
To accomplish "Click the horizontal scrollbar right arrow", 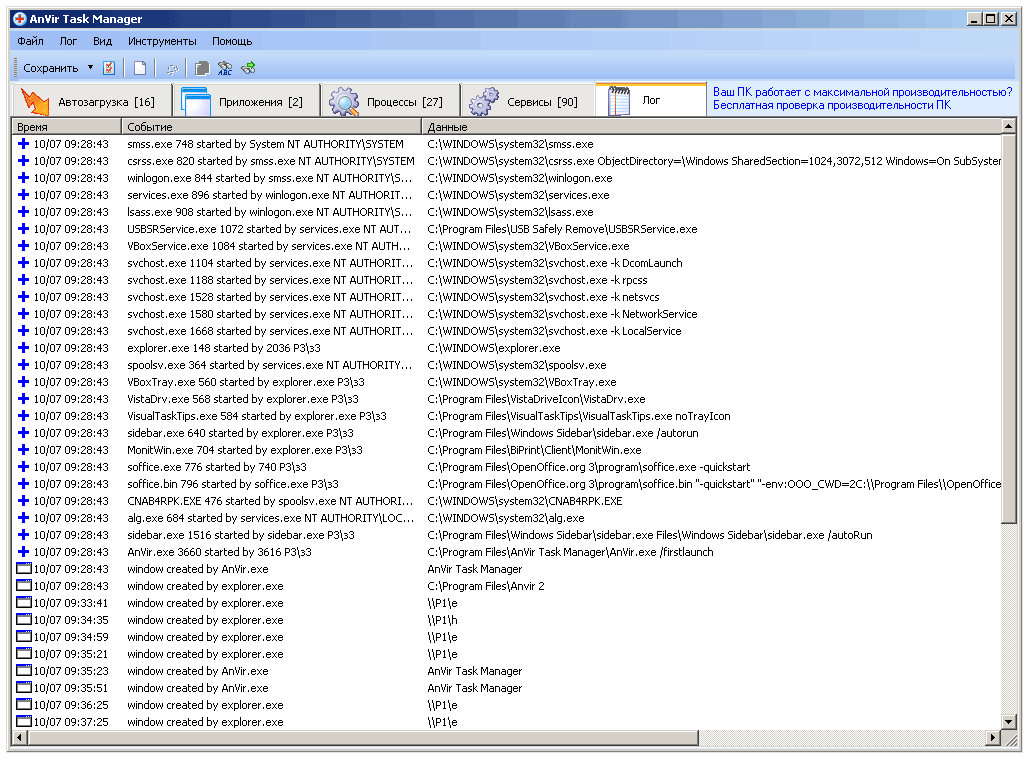I will pyautogui.click(x=993, y=738).
